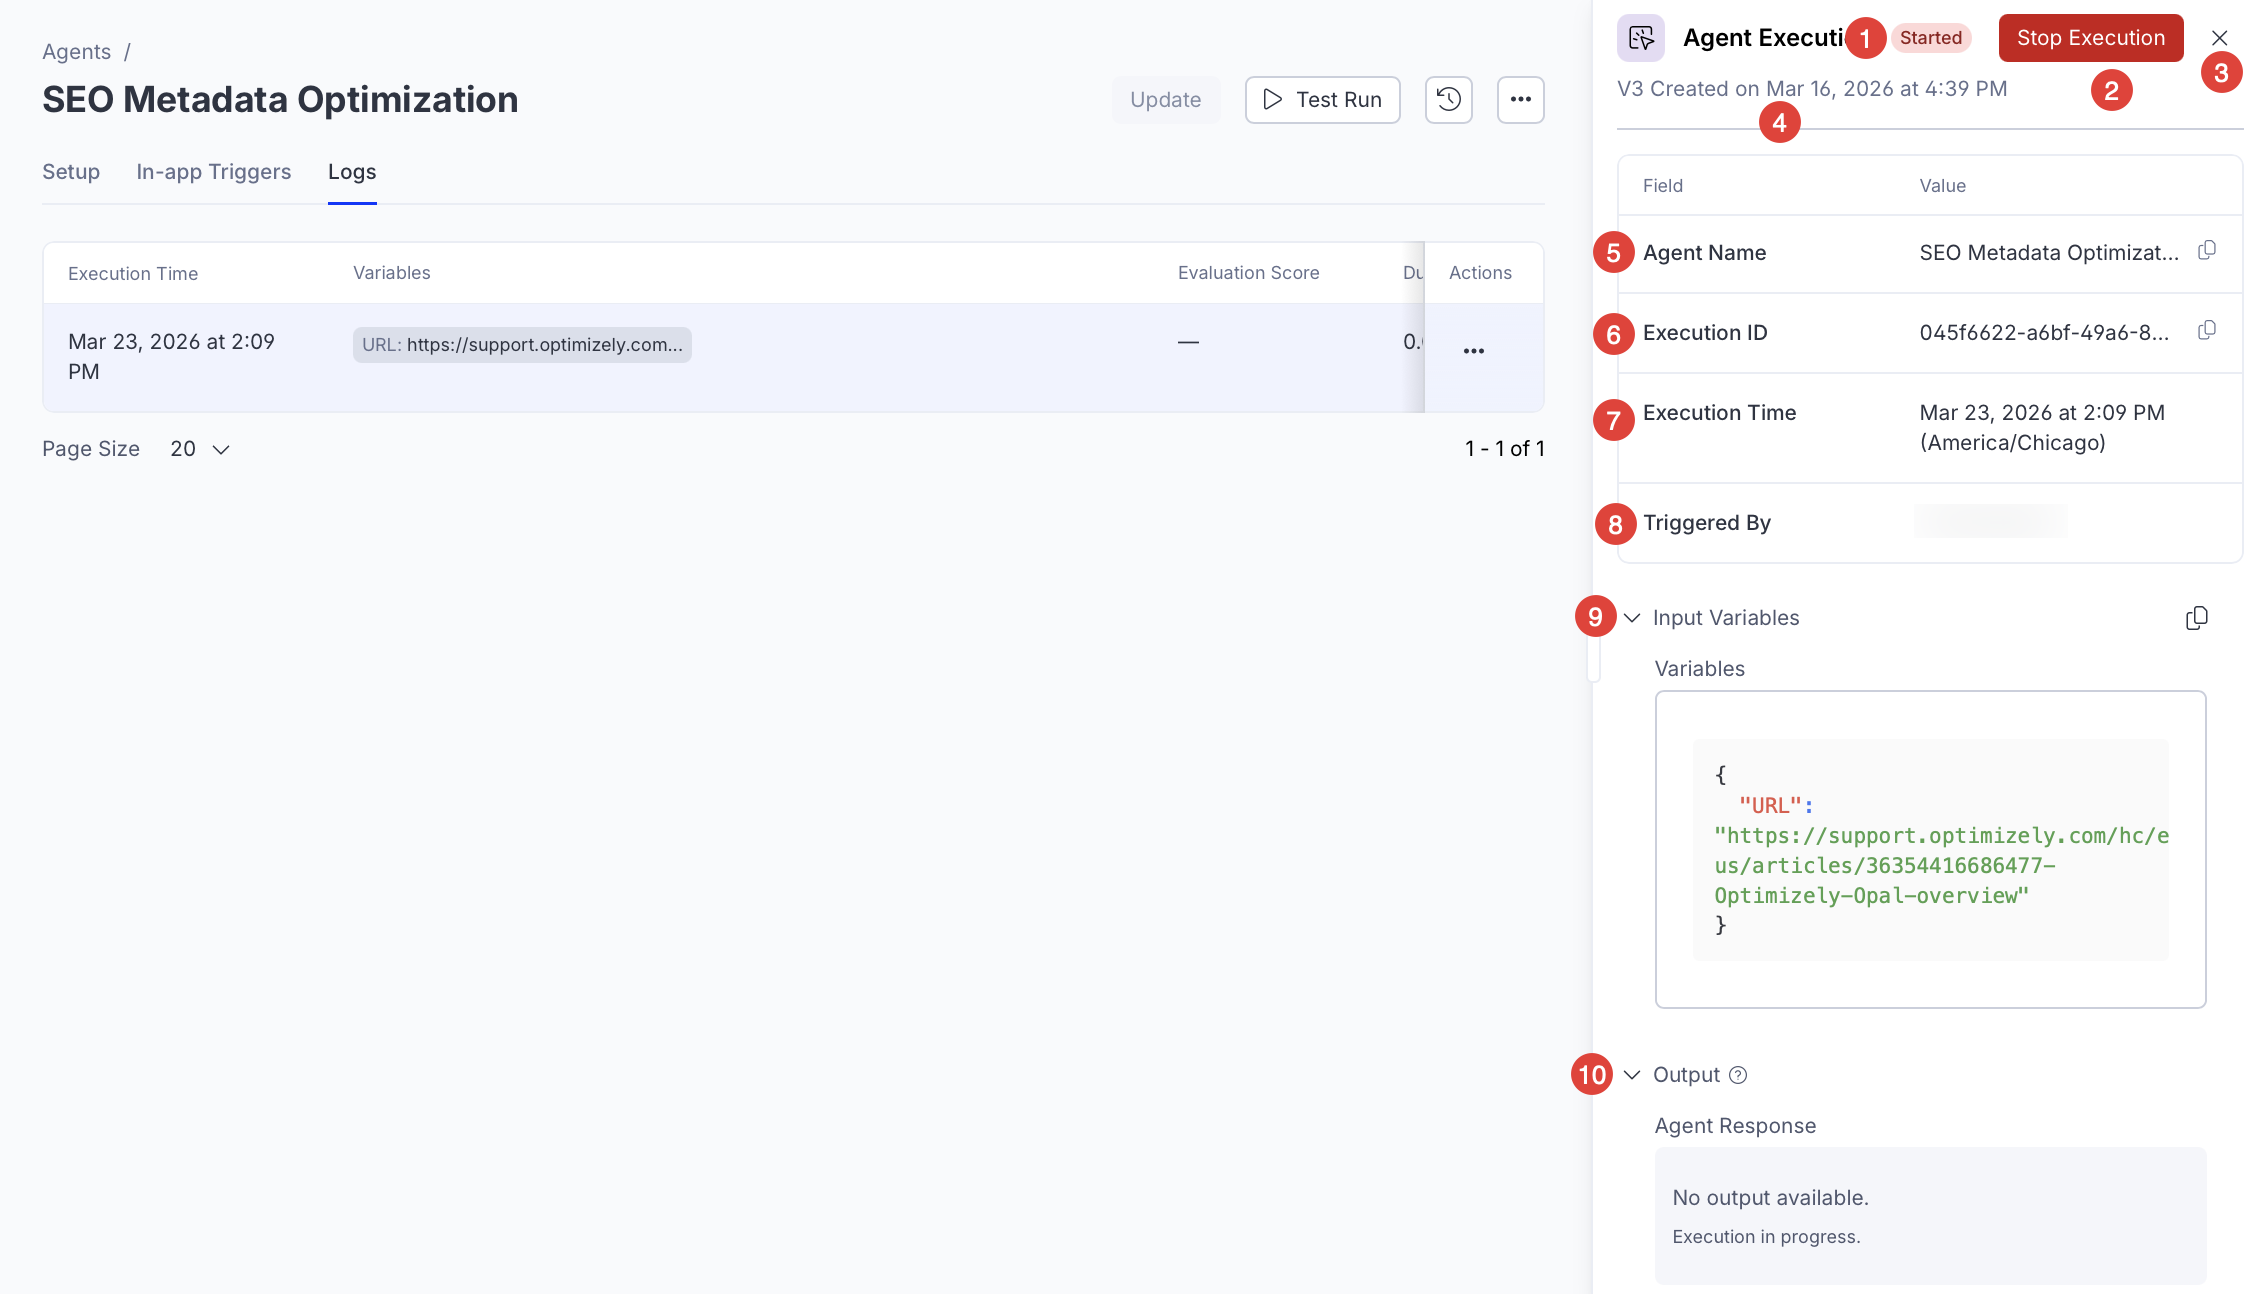Click the Output help question icon
Image resolution: width=2256 pixels, height=1294 pixels.
point(1738,1075)
